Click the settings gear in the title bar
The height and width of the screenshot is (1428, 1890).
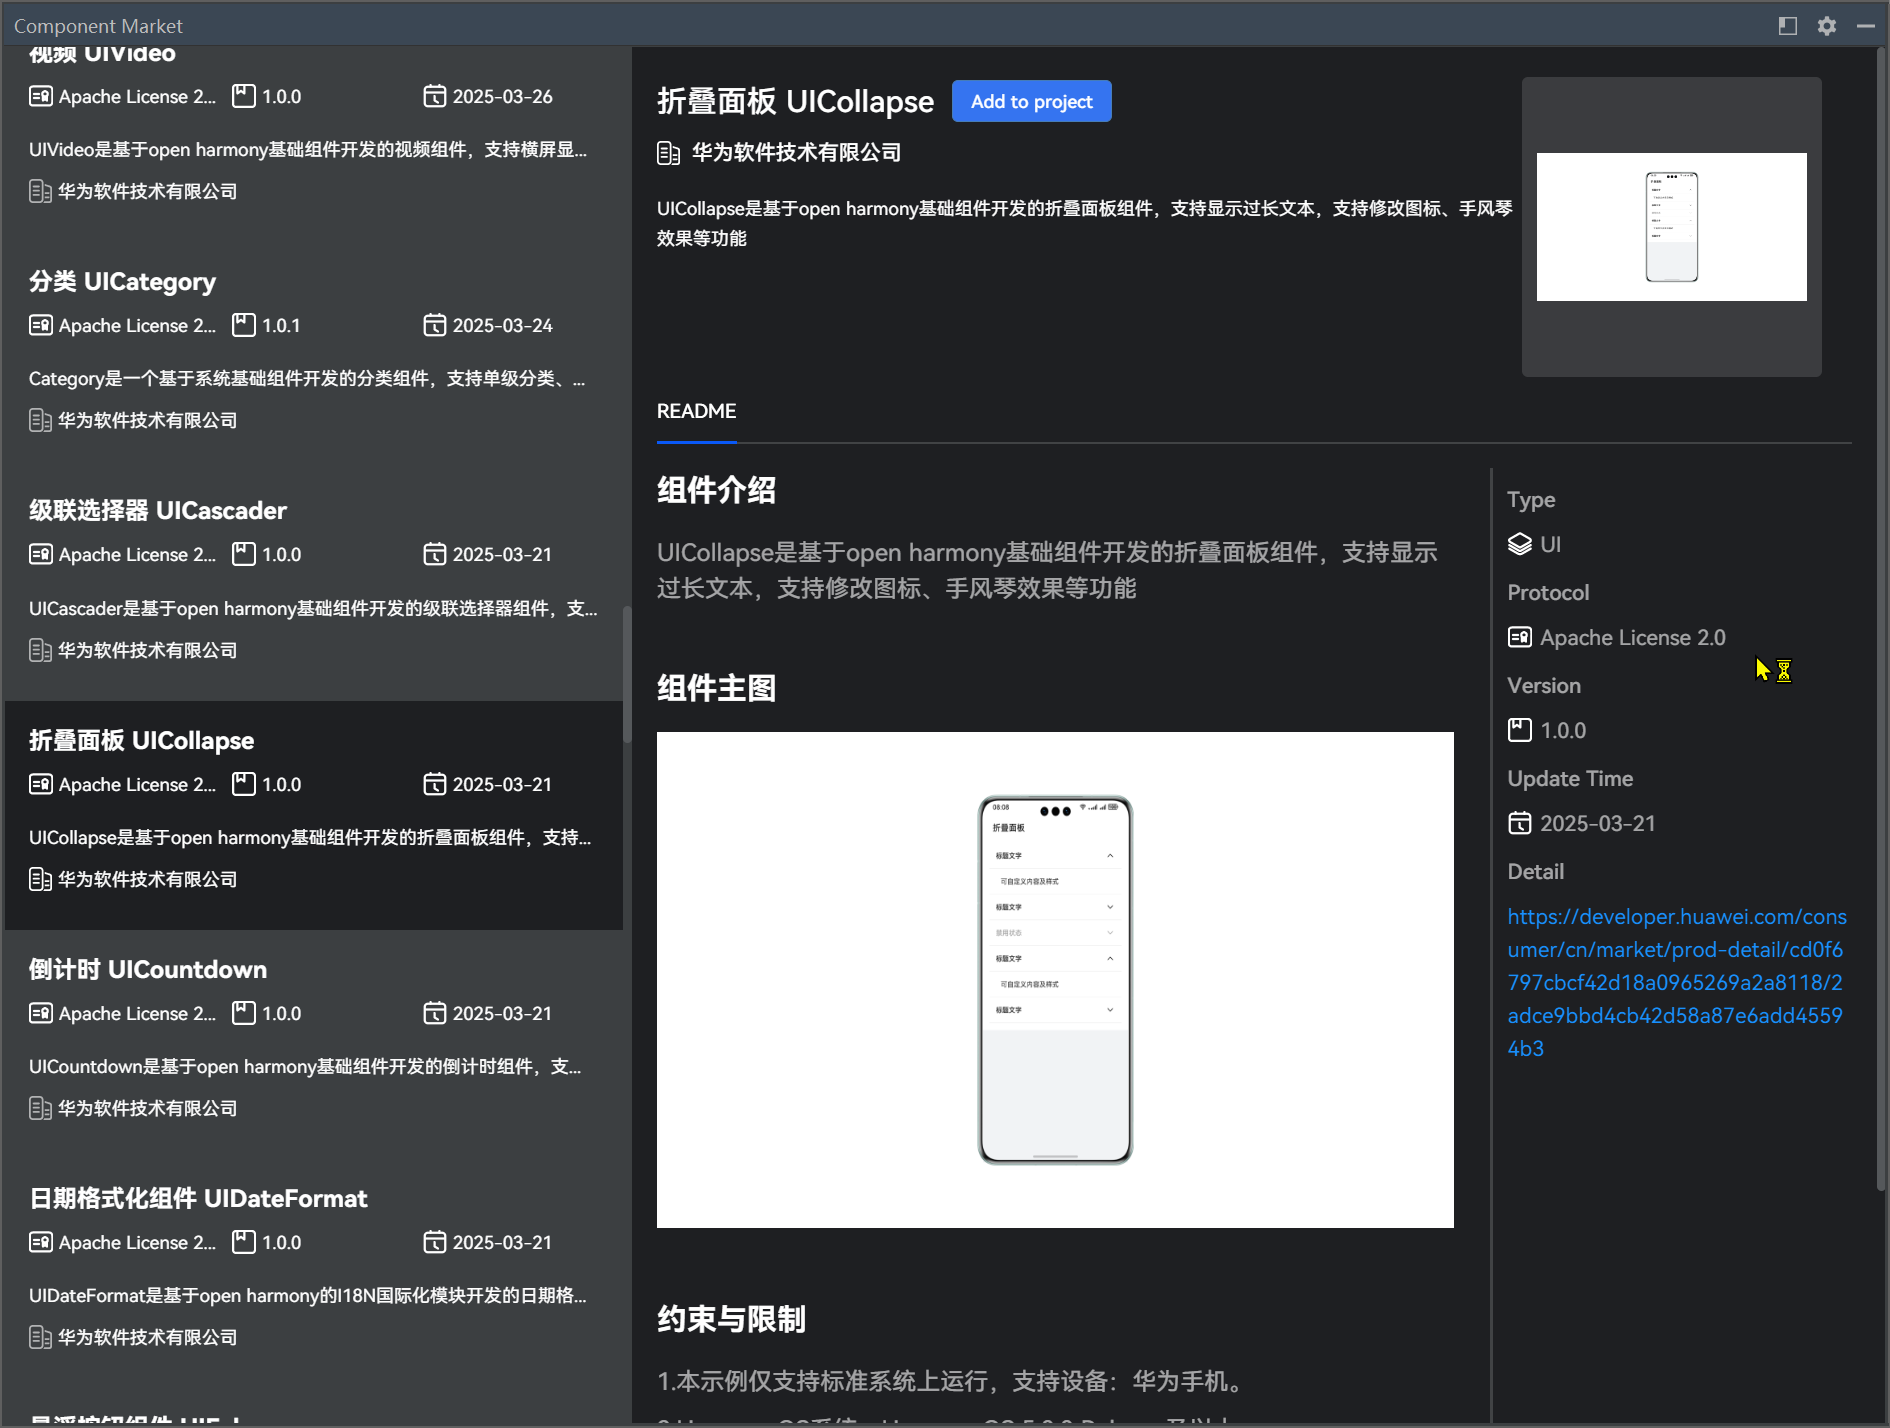point(1826,25)
